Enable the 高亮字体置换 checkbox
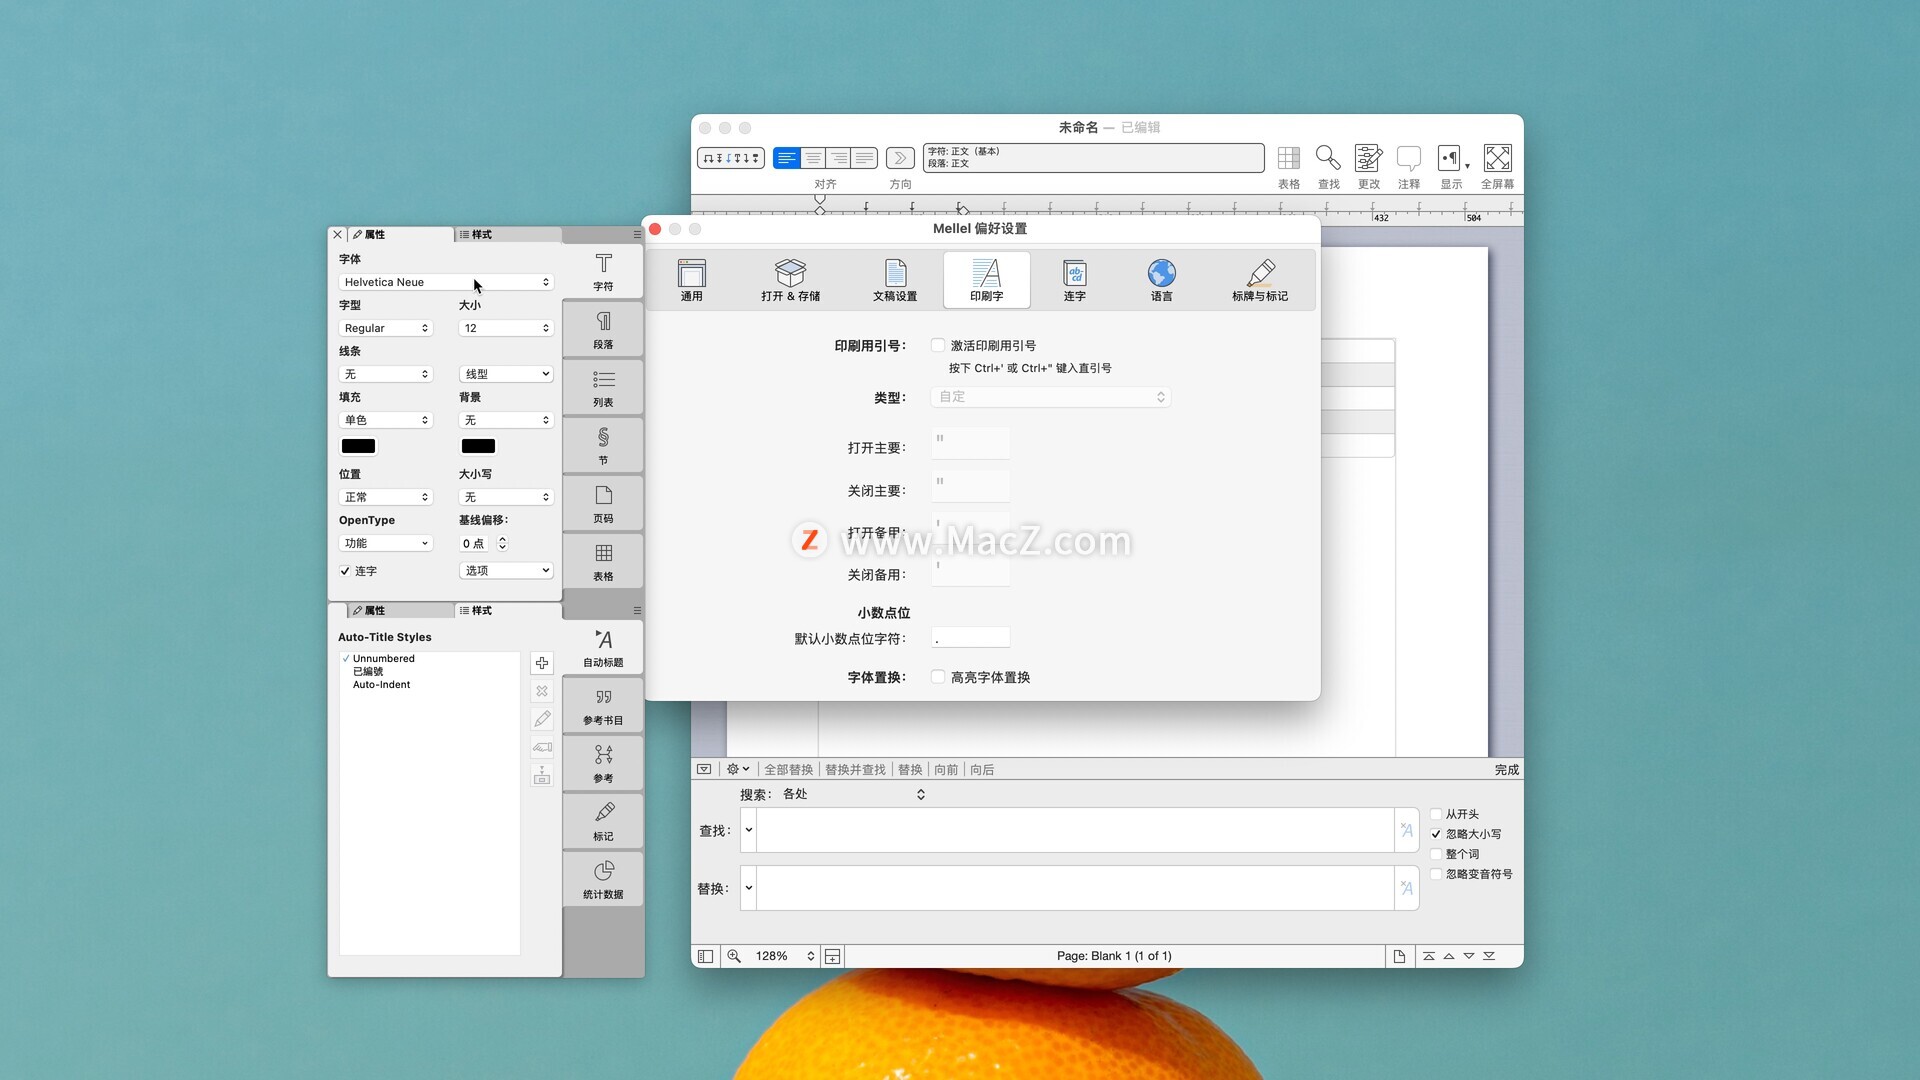 click(x=938, y=677)
